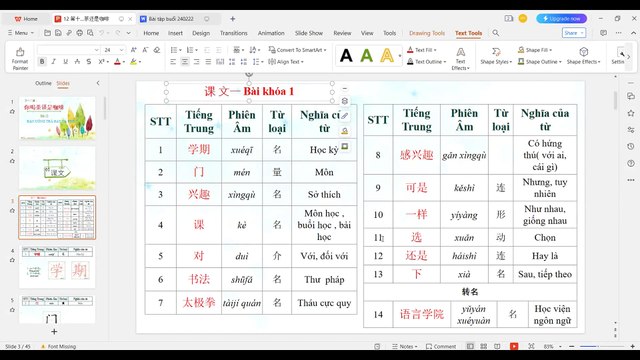
Task: Open superscript options dropdown
Action: pyautogui.click(x=107, y=62)
